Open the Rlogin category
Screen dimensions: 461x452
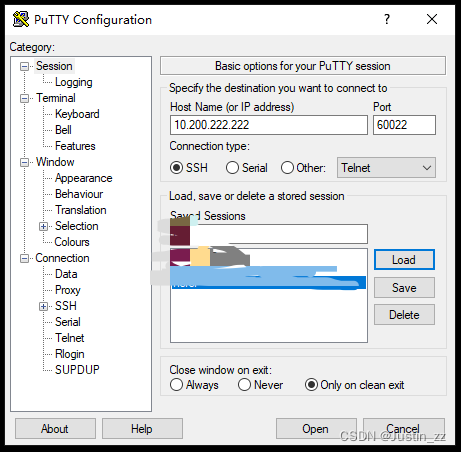[x=70, y=354]
